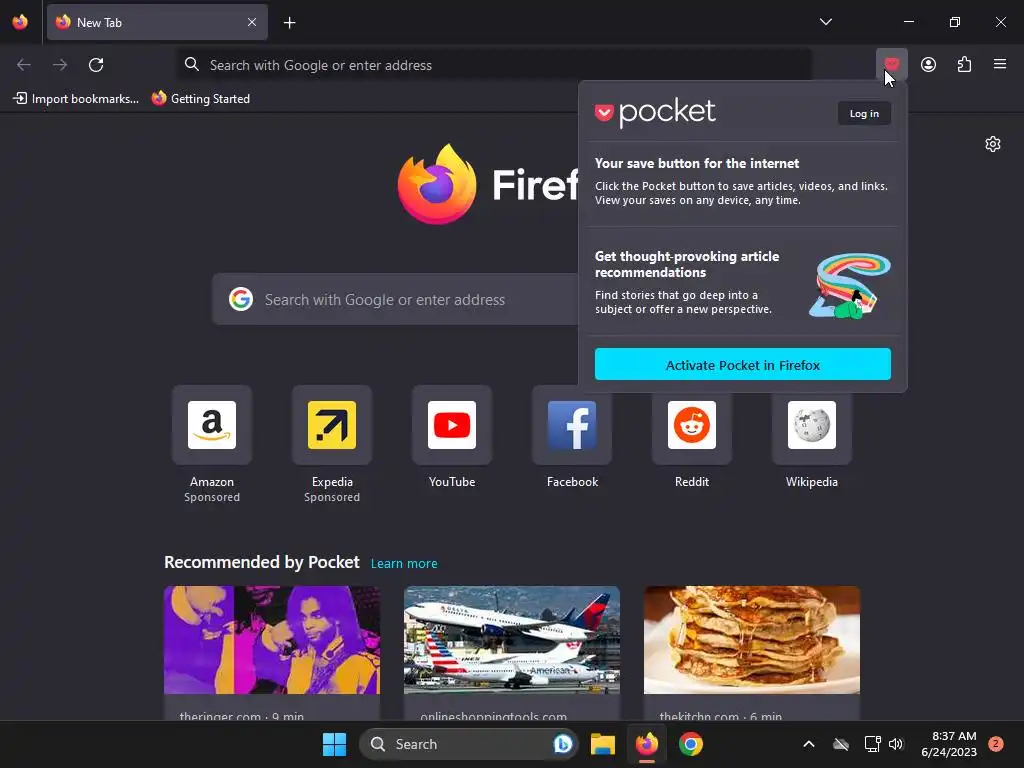Open thekitchn.com pancakes article thumbnail
The image size is (1024, 768).
(752, 640)
